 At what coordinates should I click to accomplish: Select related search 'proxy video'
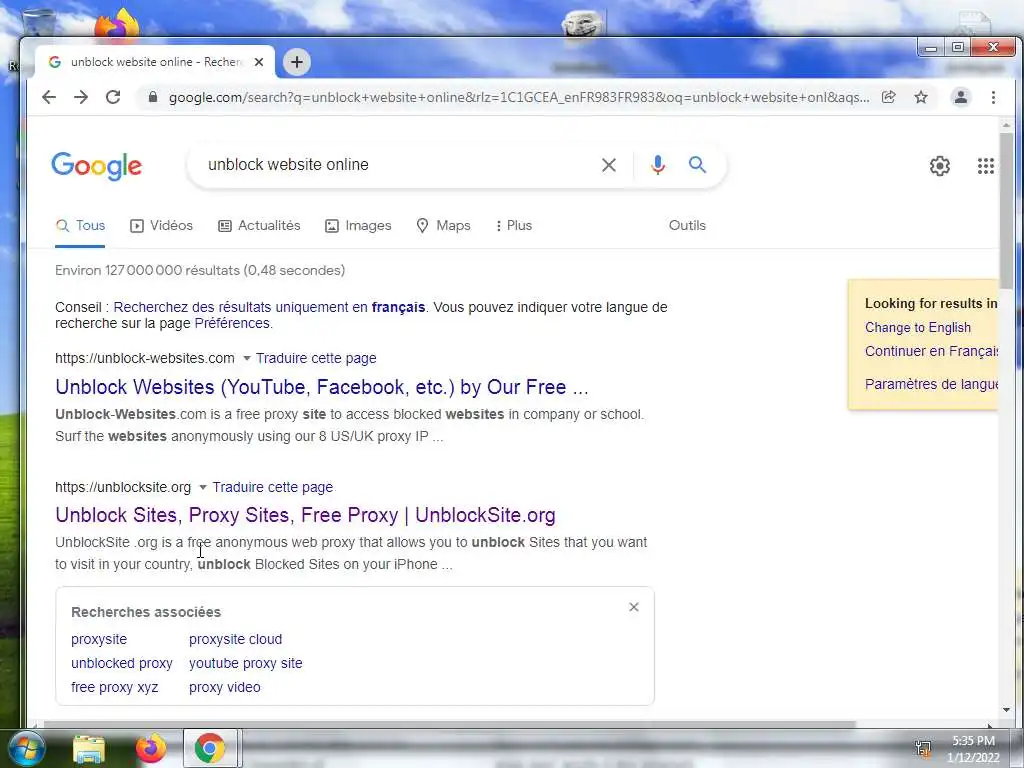click(225, 687)
